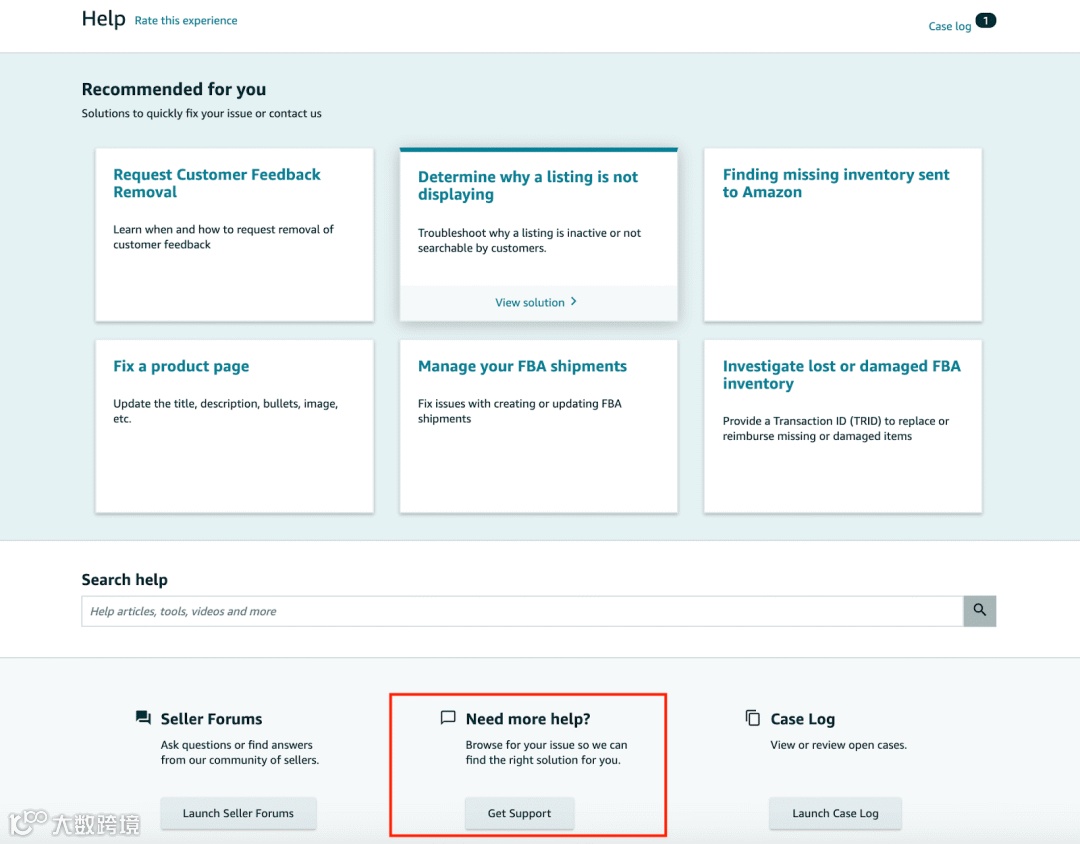
Task: Click the View solution chevron arrow
Action: 574,302
